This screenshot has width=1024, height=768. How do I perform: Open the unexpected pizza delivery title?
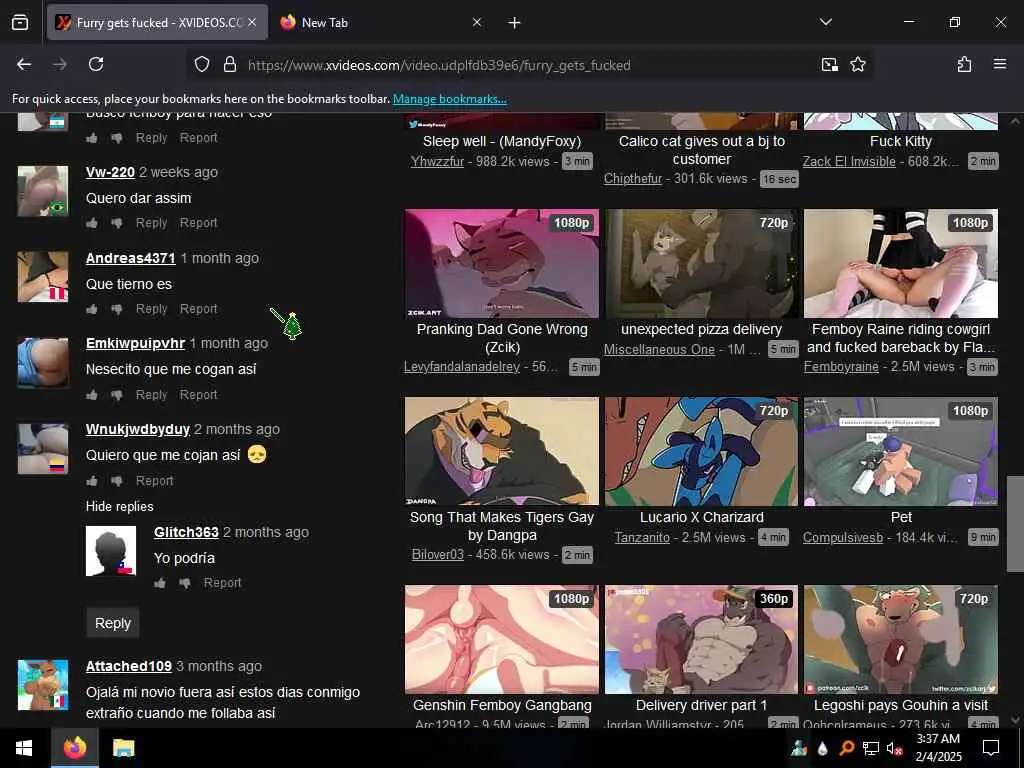tap(701, 329)
